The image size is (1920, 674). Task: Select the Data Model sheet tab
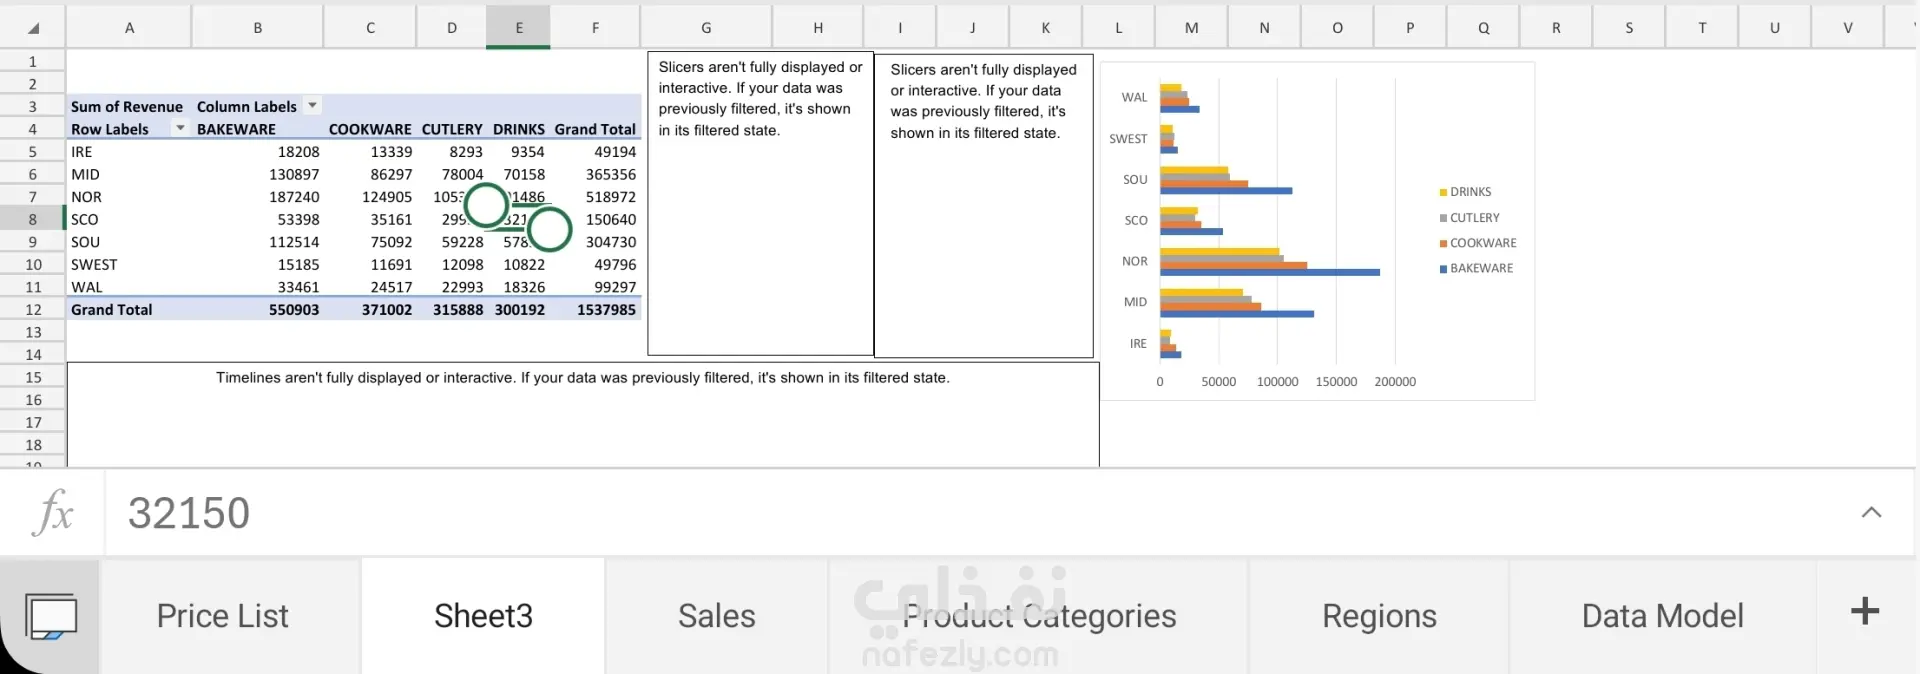[1662, 616]
